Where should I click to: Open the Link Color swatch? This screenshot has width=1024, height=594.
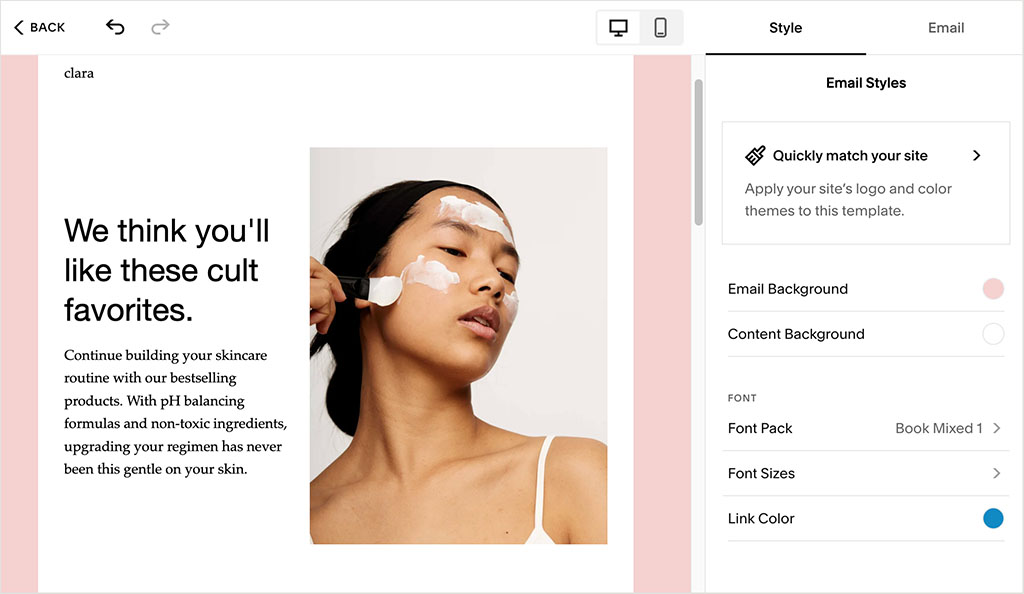coord(992,518)
